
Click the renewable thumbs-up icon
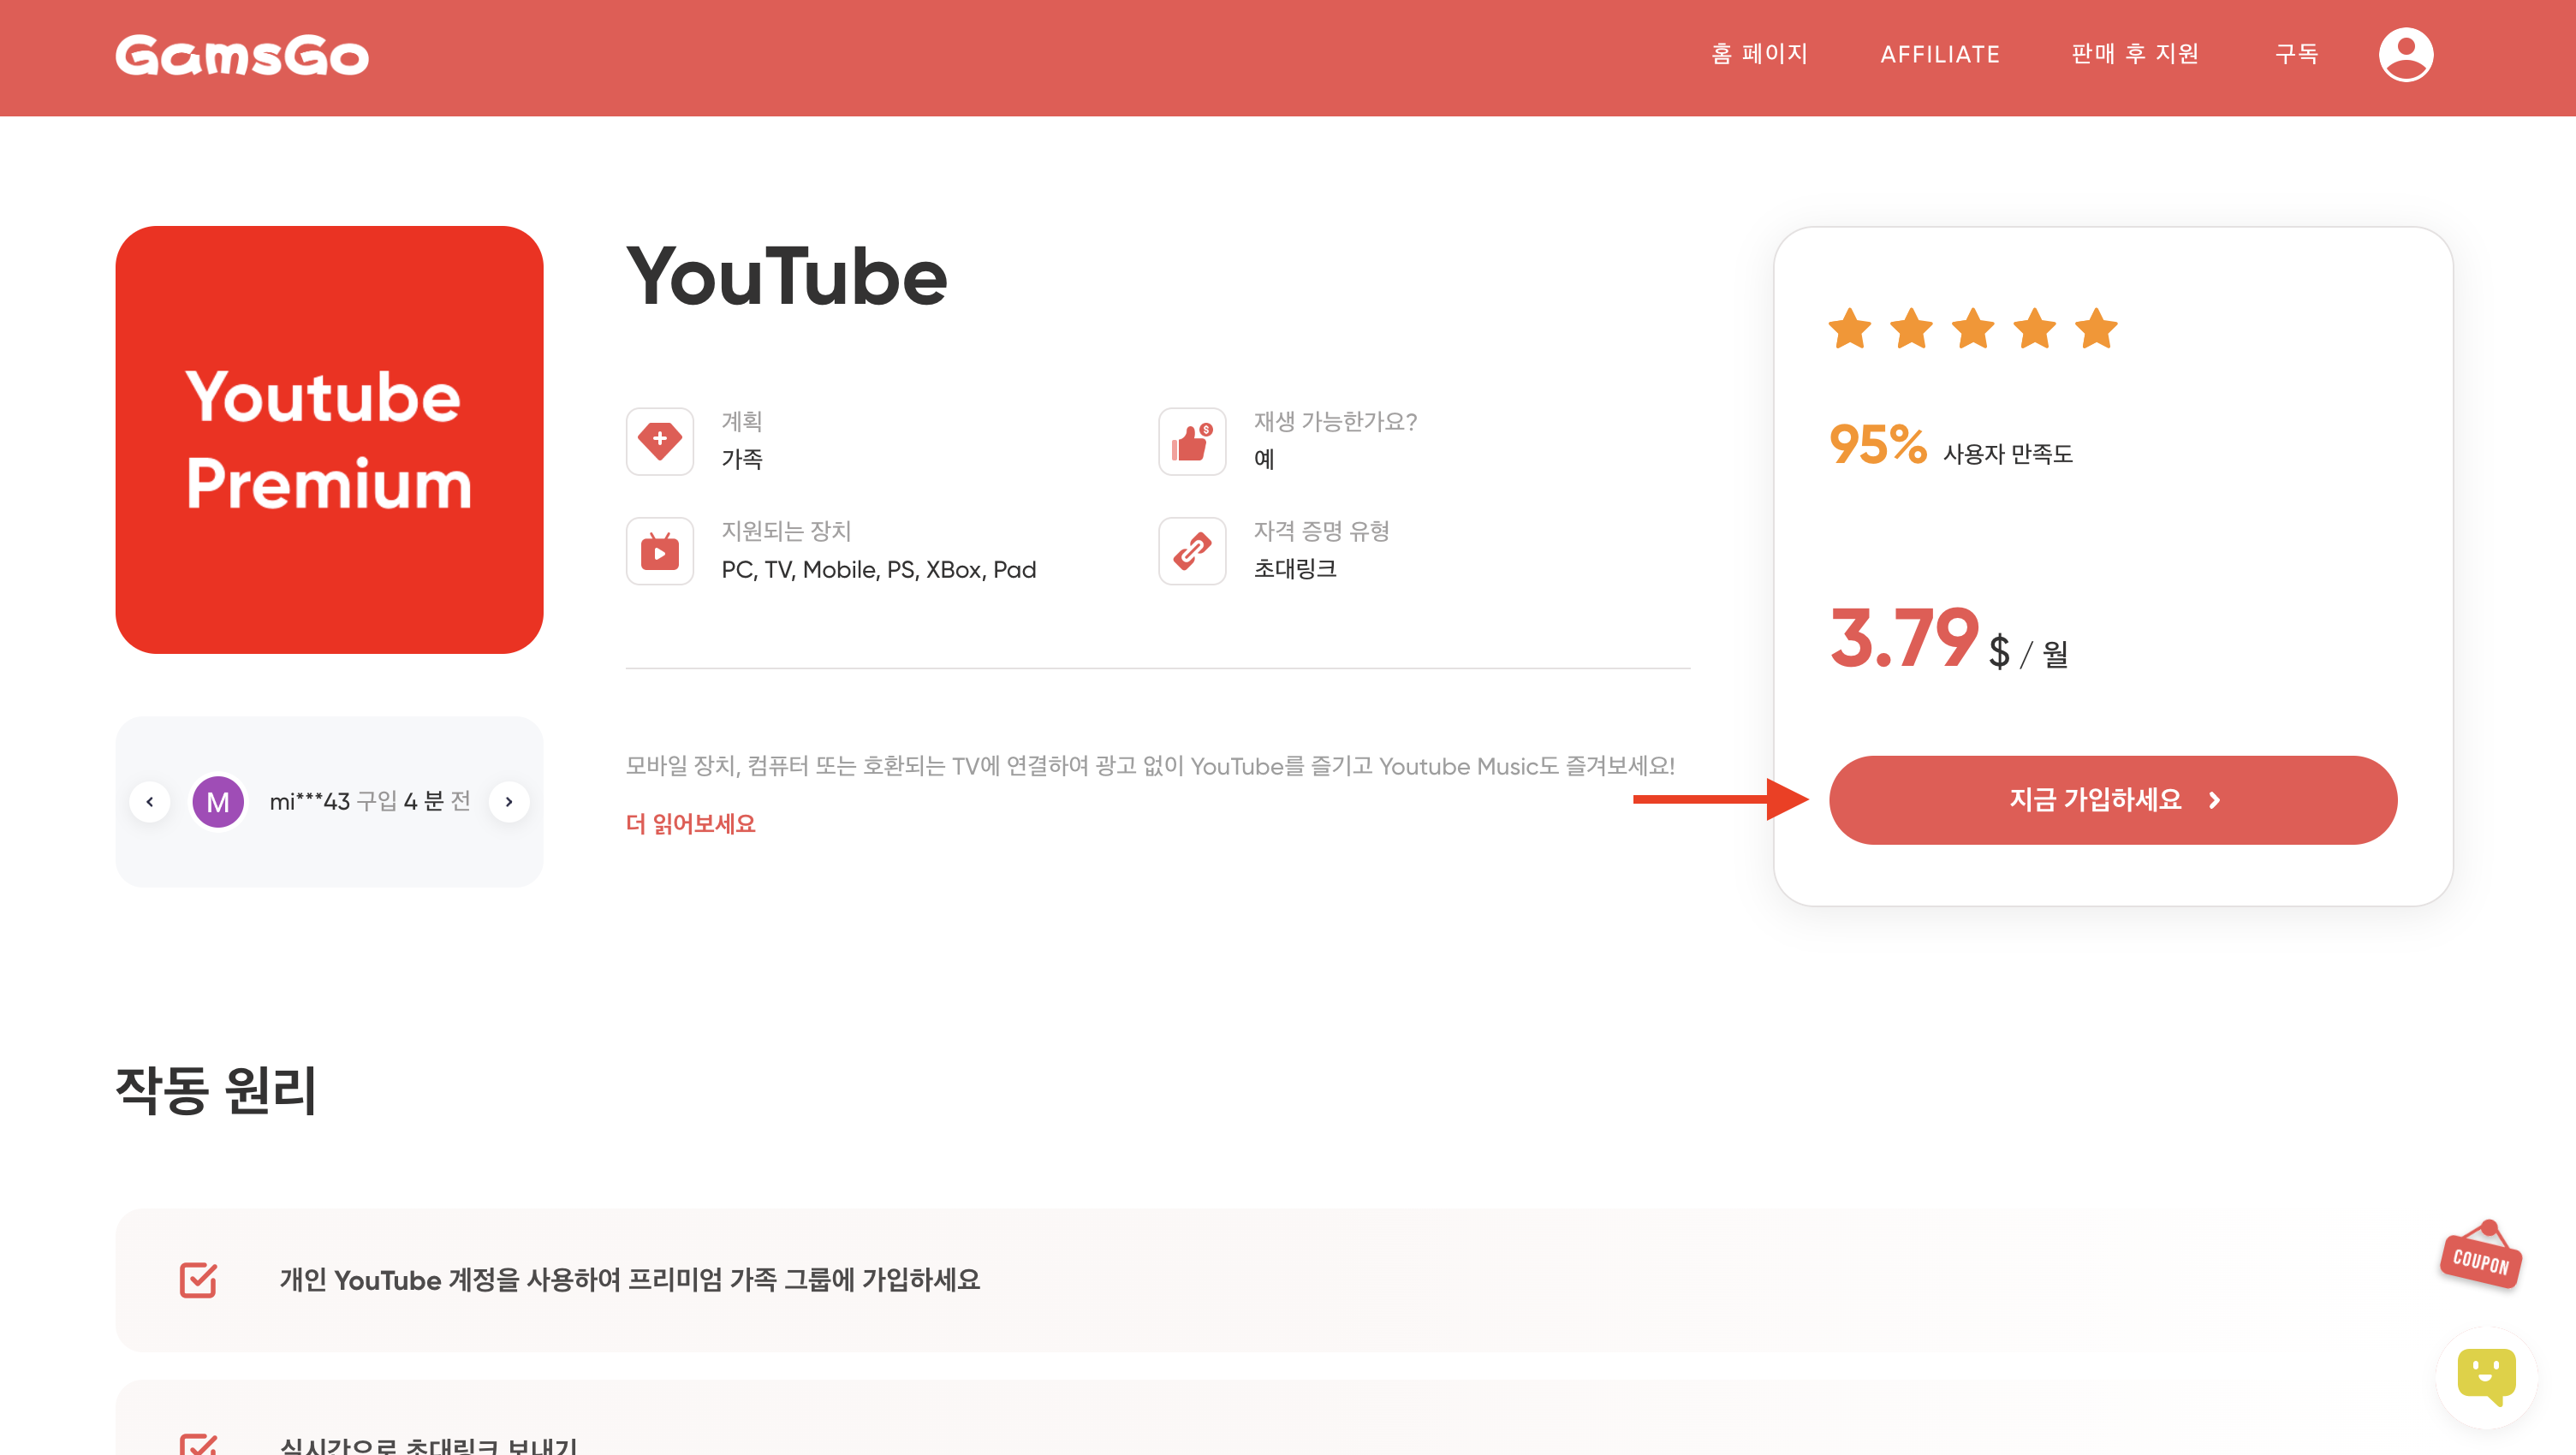[x=1192, y=441]
